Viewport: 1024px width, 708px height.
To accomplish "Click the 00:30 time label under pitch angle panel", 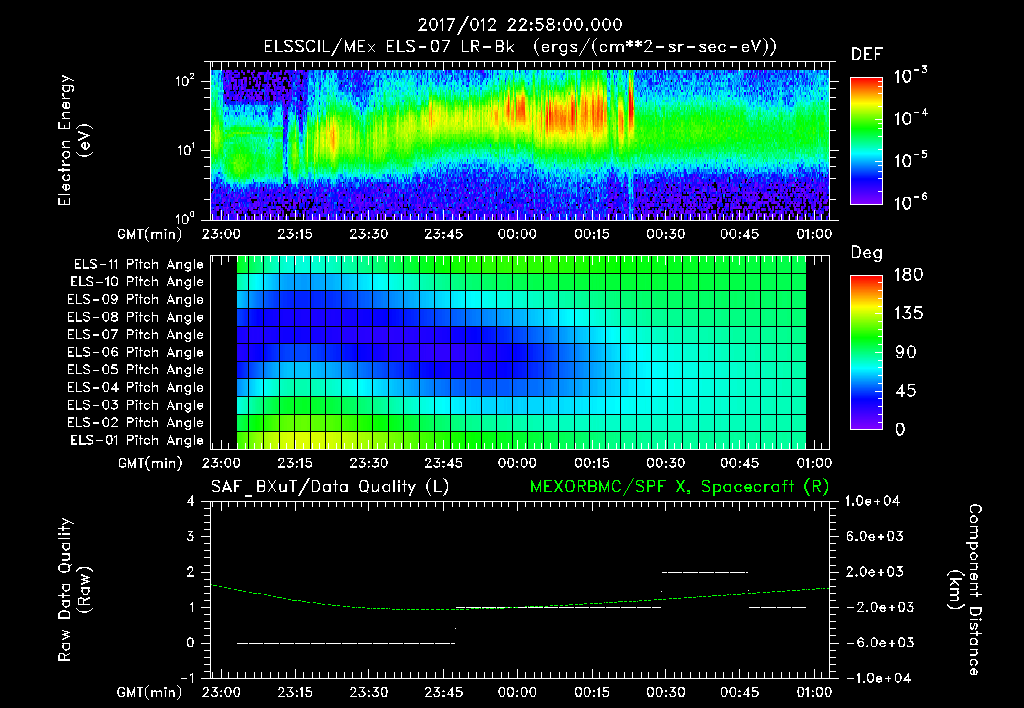I will pos(665,463).
